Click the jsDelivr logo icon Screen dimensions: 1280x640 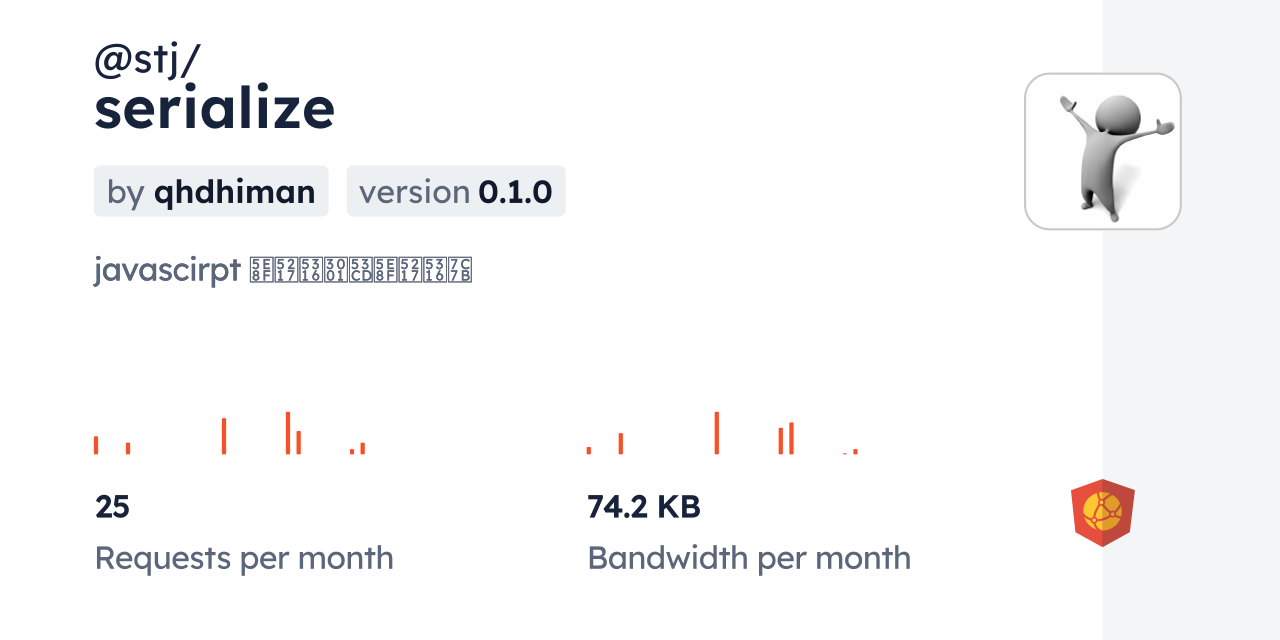pyautogui.click(x=1102, y=512)
